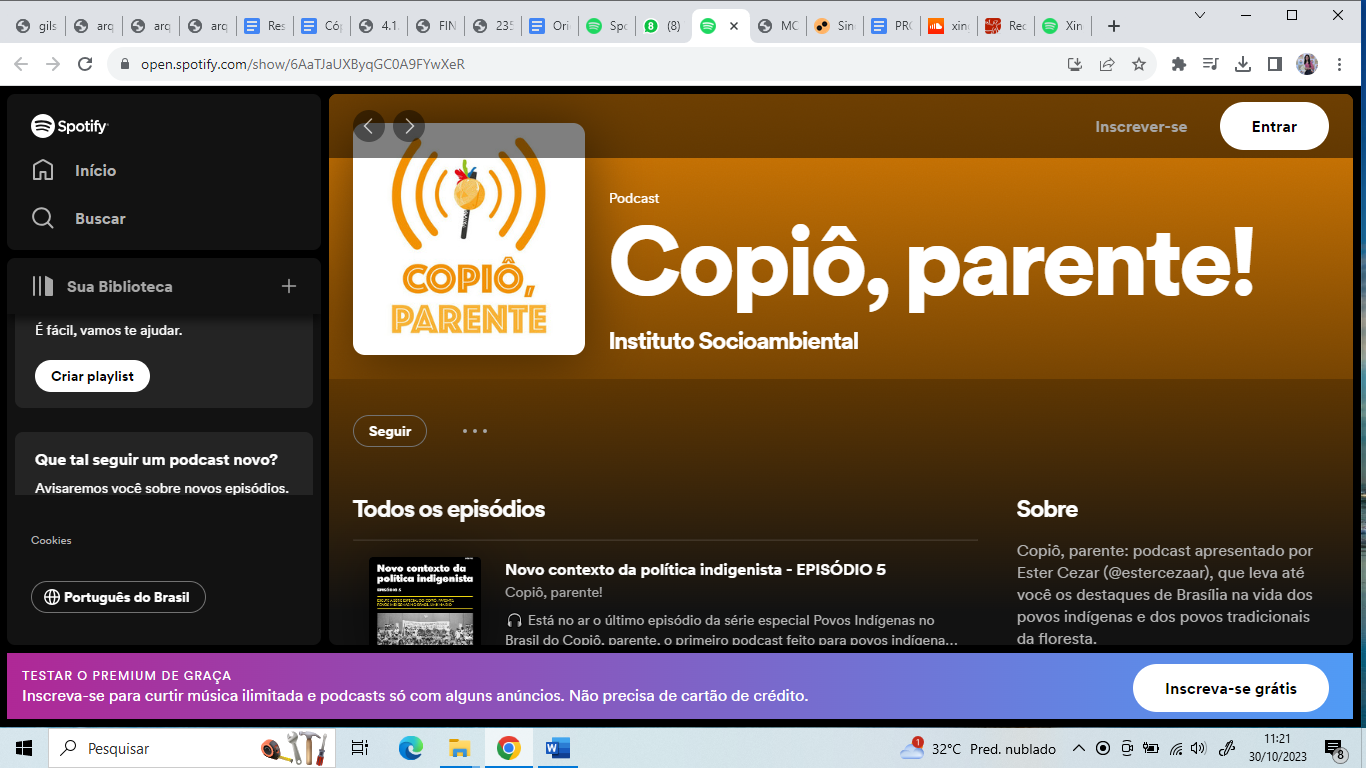This screenshot has height=768, width=1366.
Task: Click plus icon to create playlist or folder
Action: pyautogui.click(x=289, y=287)
